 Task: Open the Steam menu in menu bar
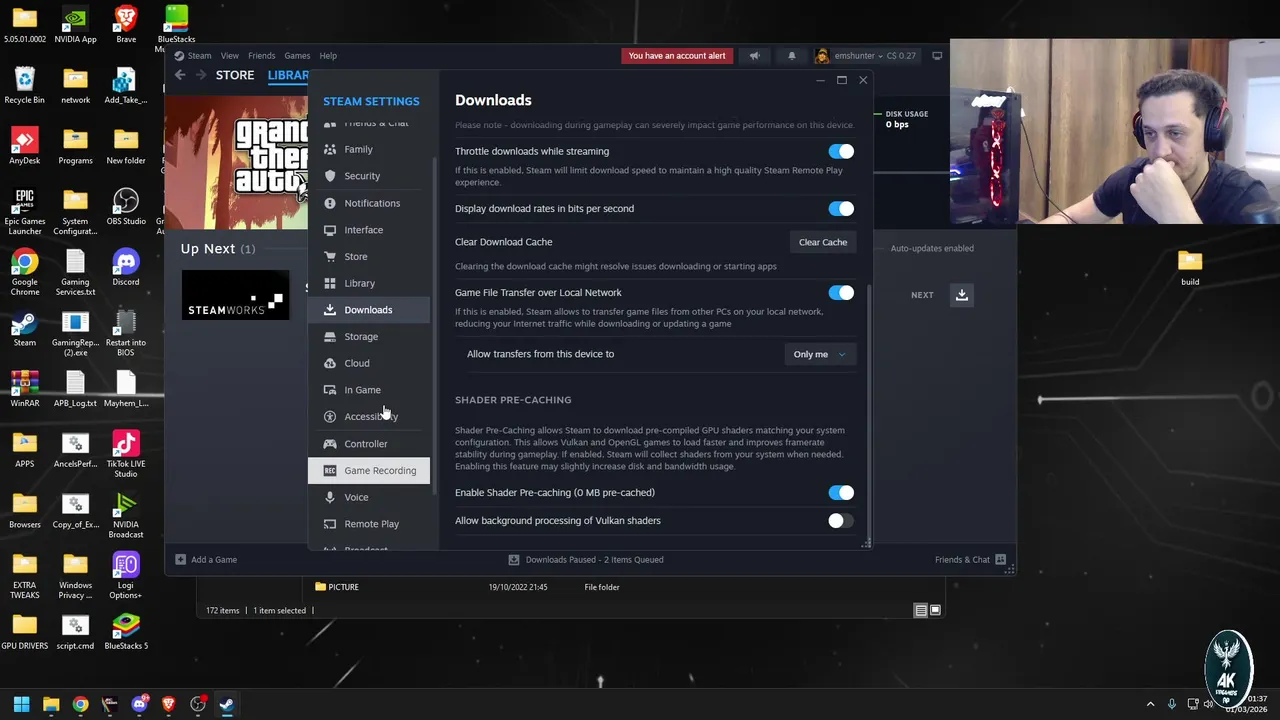point(199,56)
